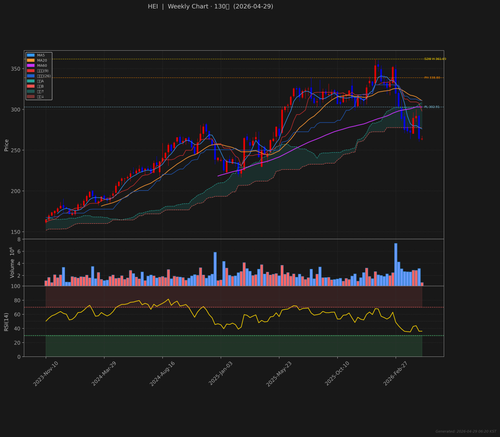Click the 200 price axis tick
The height and width of the screenshot is (437, 500).
coord(16,191)
